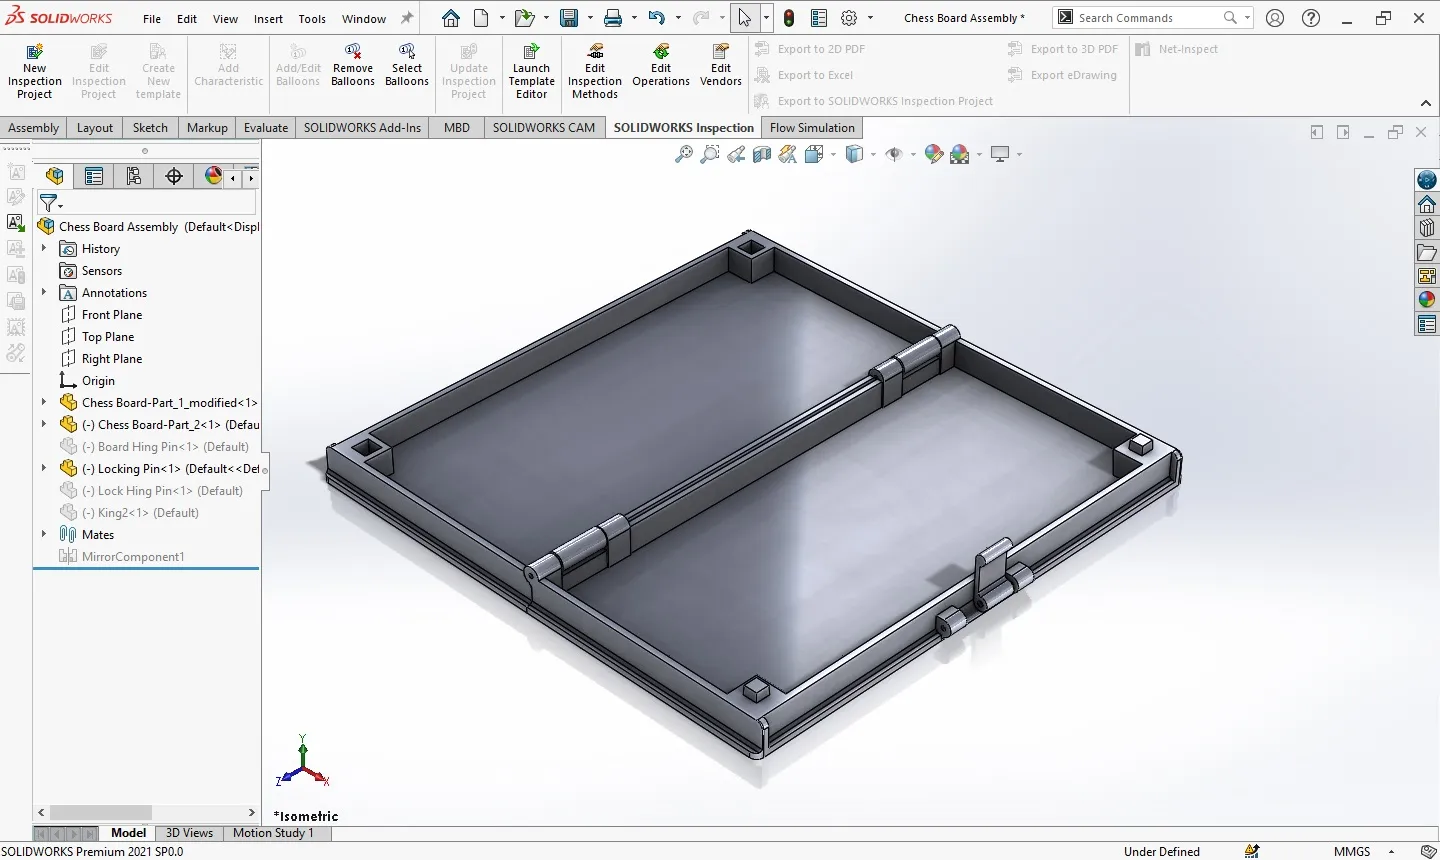The image size is (1440, 860).
Task: Open PropertyManager tab icon
Action: tap(94, 177)
